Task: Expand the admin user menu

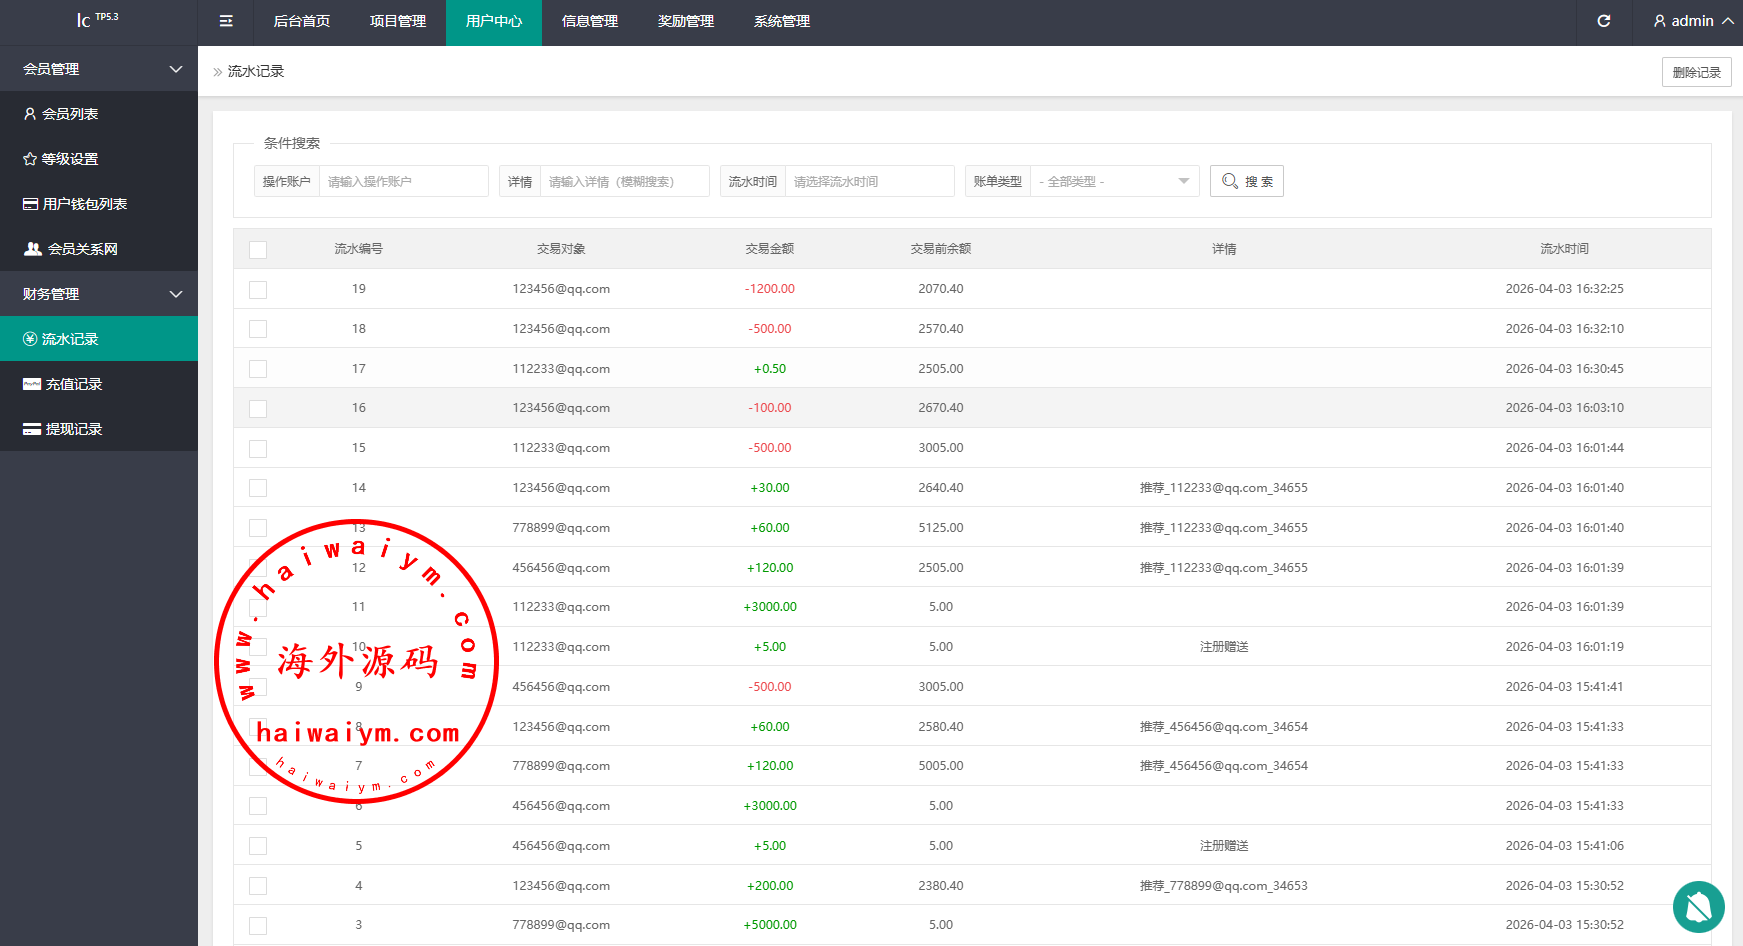Action: pos(1693,21)
